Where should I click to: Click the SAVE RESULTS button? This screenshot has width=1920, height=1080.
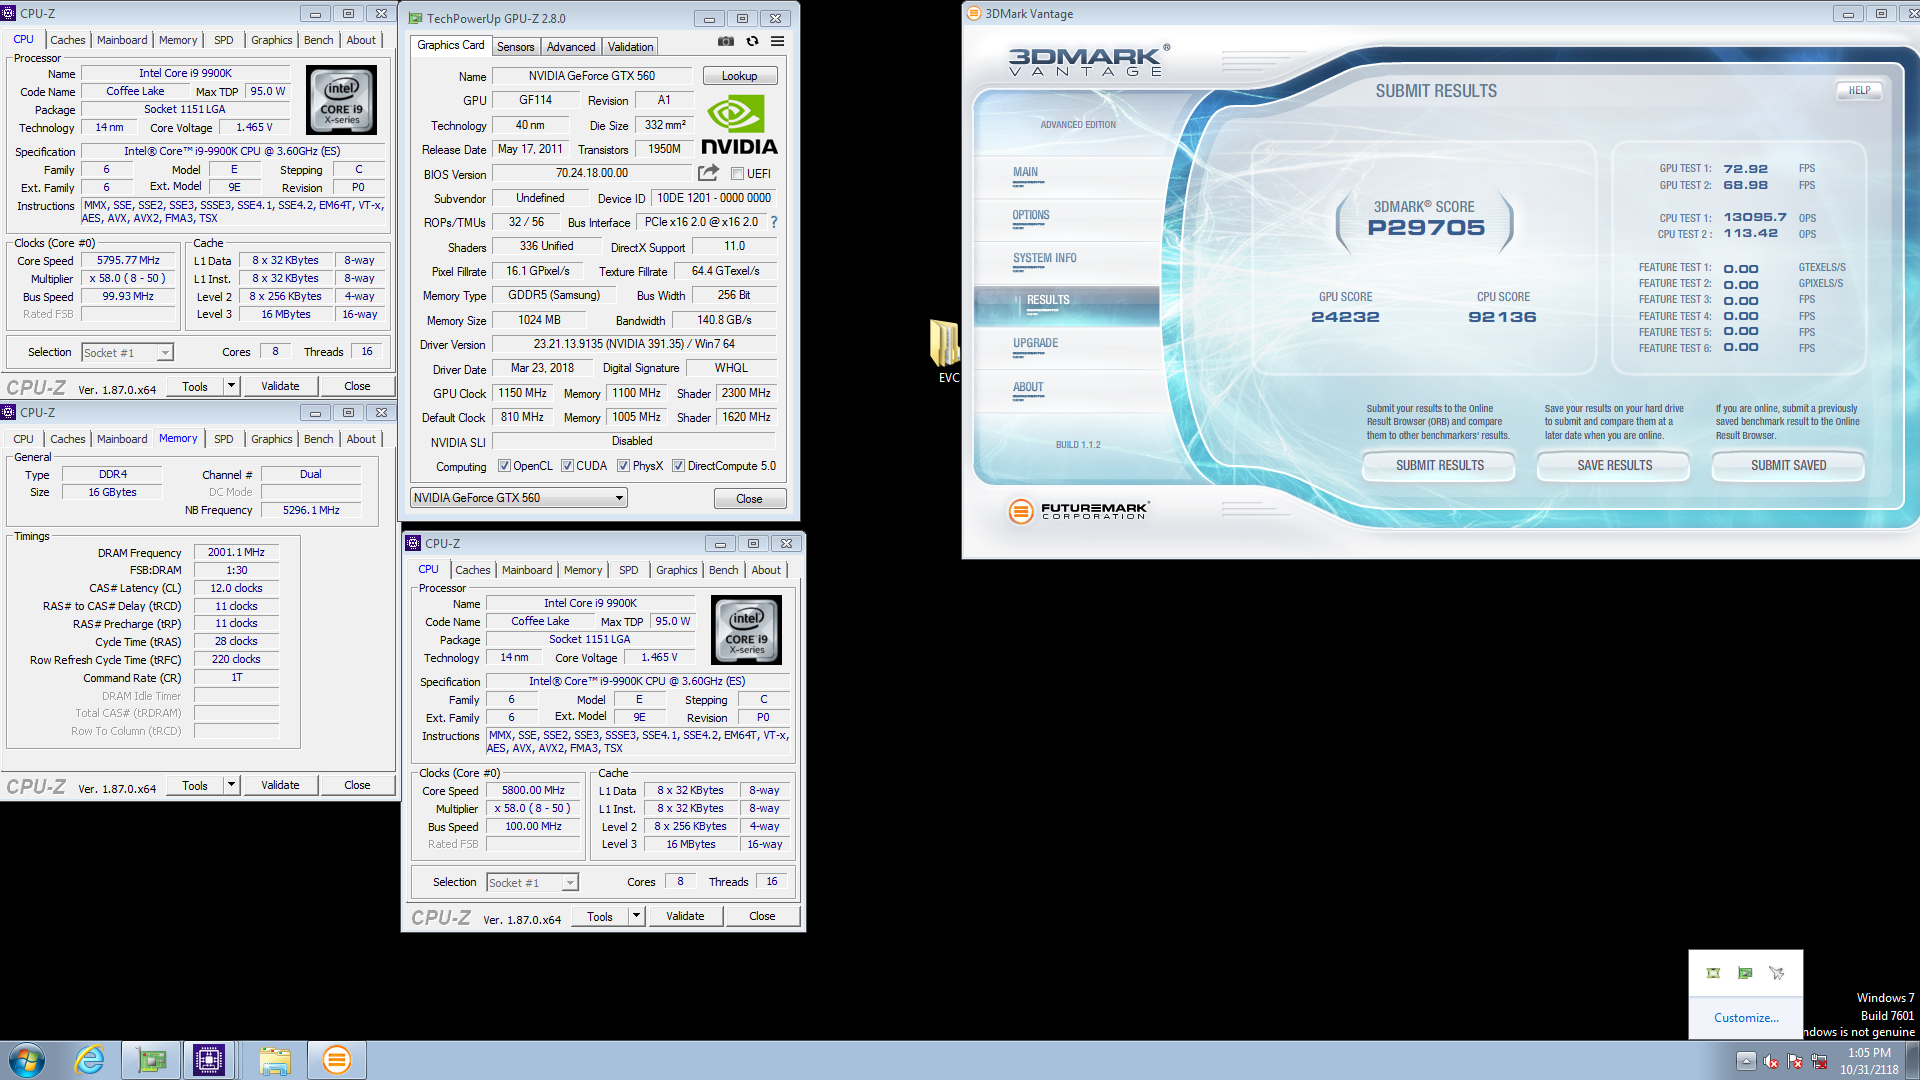[x=1614, y=465]
